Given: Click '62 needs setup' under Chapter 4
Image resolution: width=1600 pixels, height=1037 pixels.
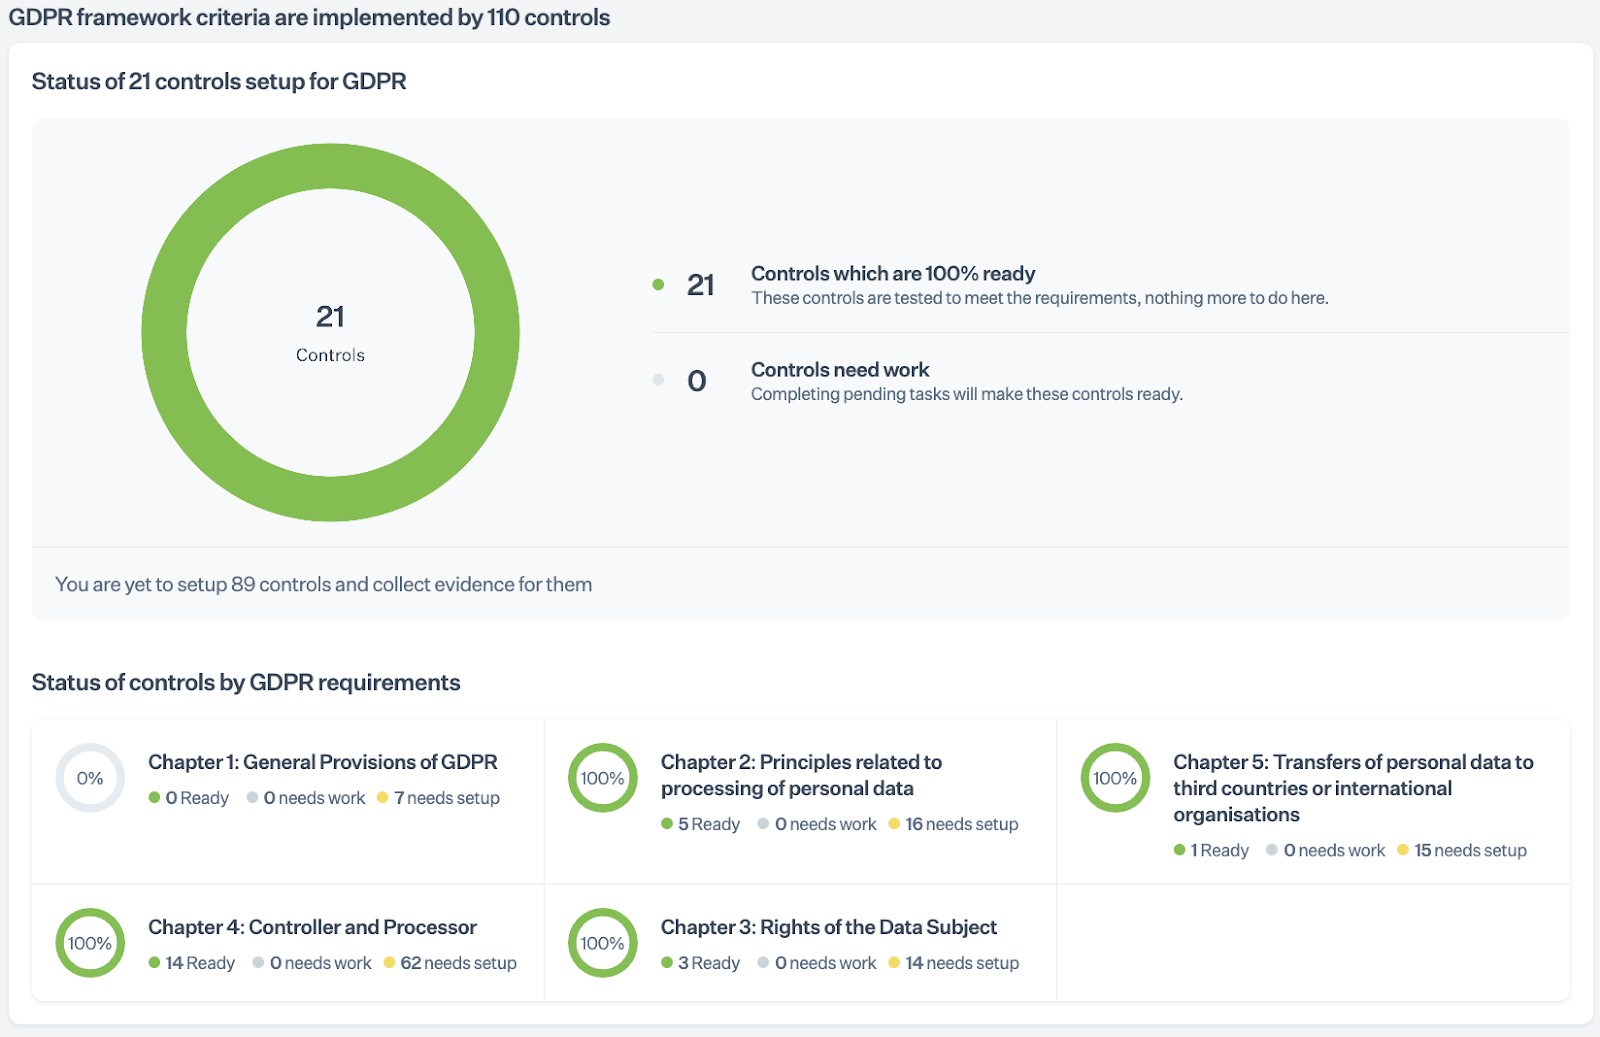Looking at the screenshot, I should pyautogui.click(x=458, y=963).
